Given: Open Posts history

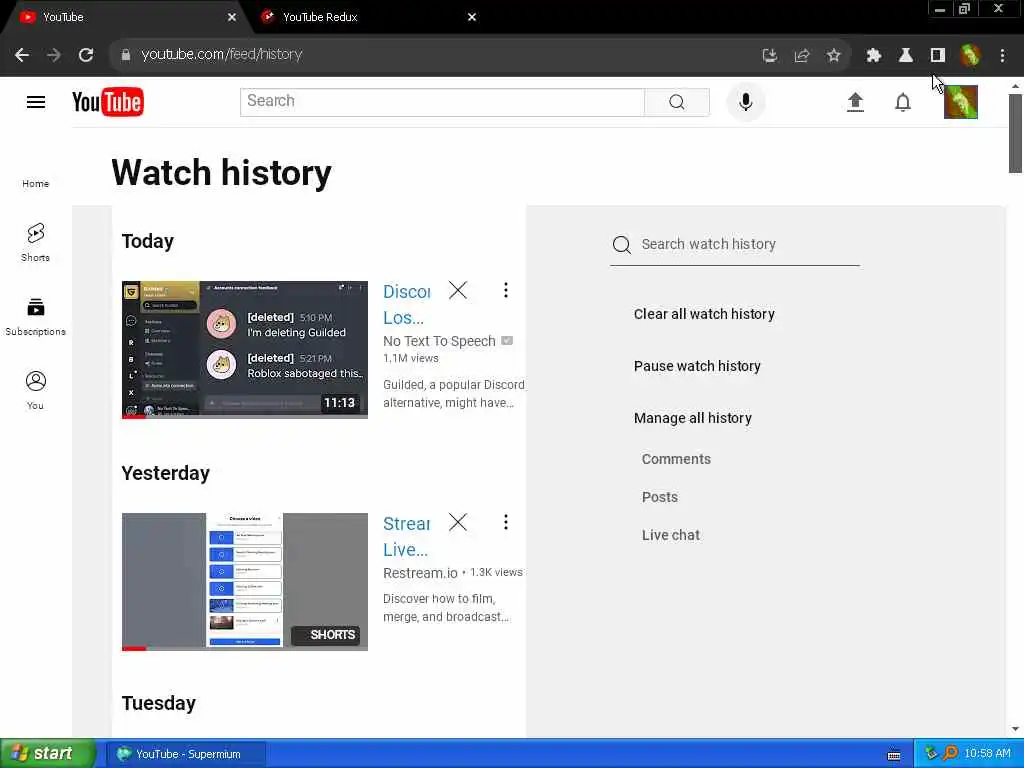Looking at the screenshot, I should tap(660, 497).
